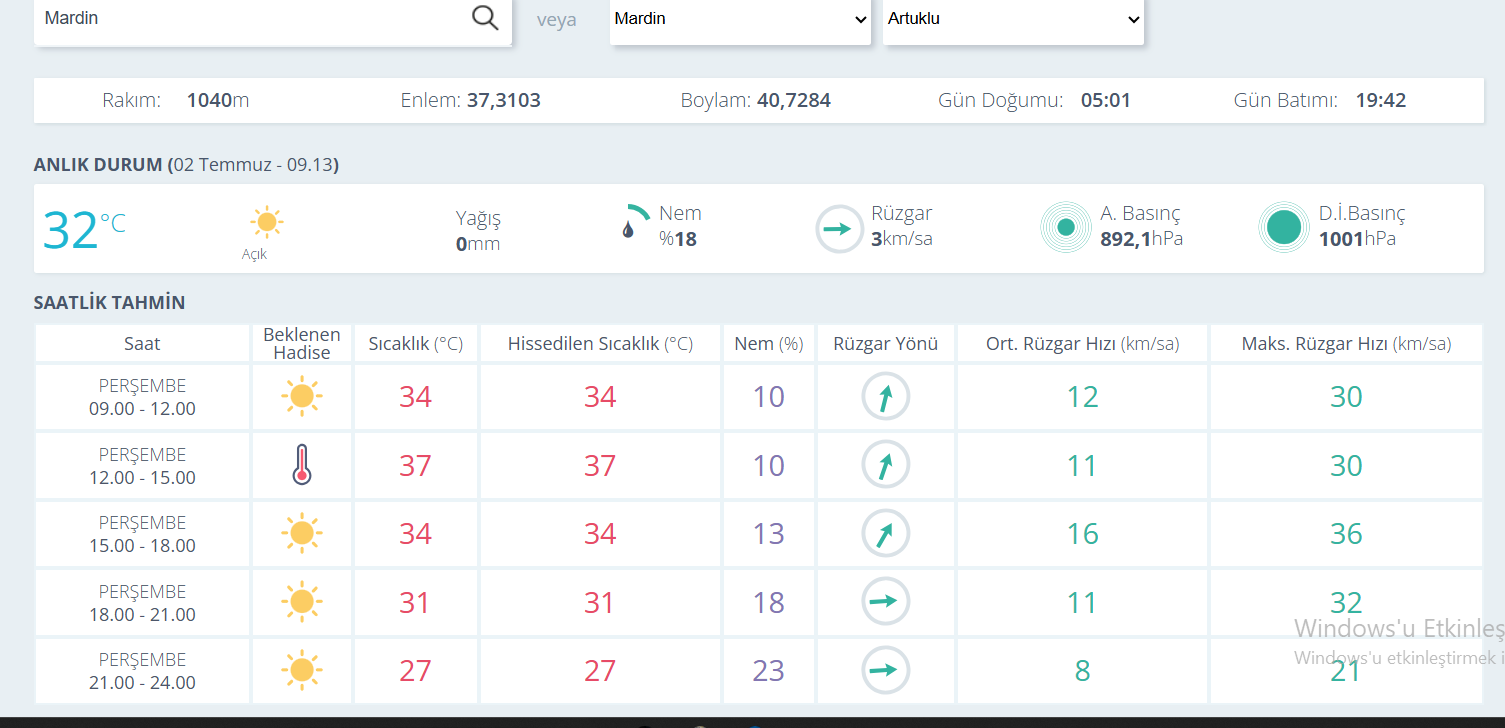Screen dimensions: 1505x728
Task: Click the sun icon for 09.00 - 12.00
Action: click(x=301, y=397)
